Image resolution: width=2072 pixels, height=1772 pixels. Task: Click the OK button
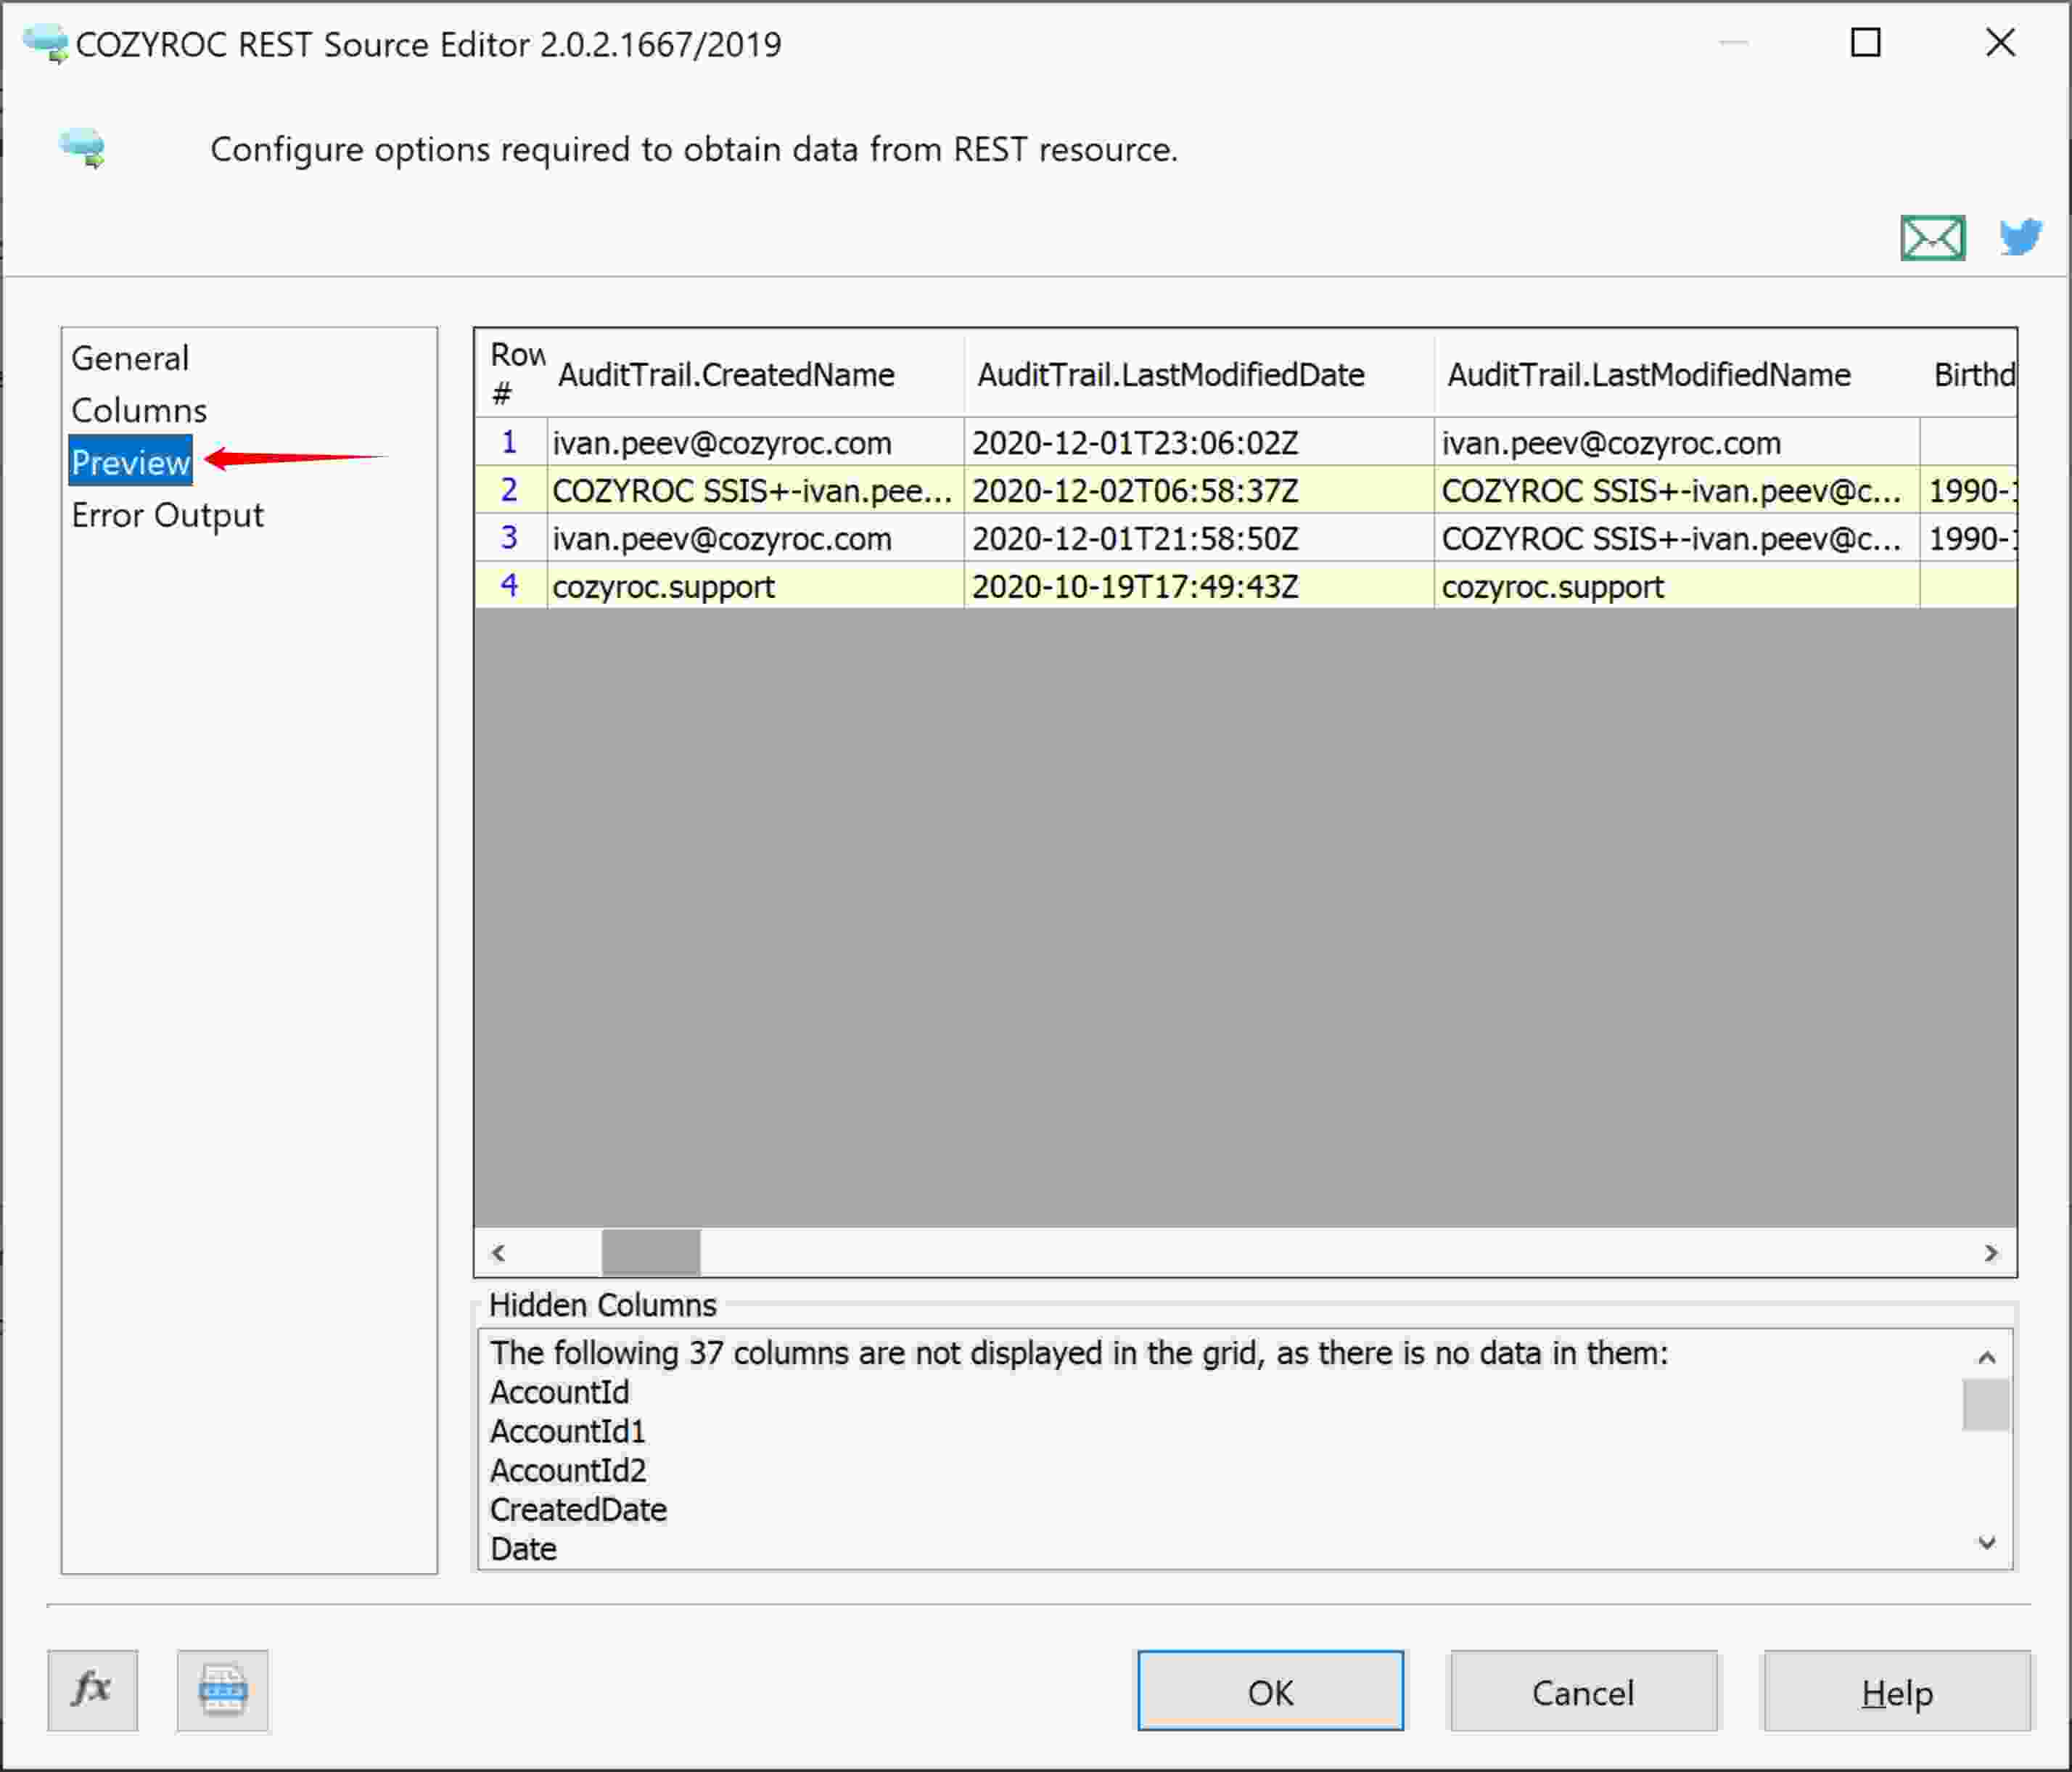(x=1270, y=1691)
